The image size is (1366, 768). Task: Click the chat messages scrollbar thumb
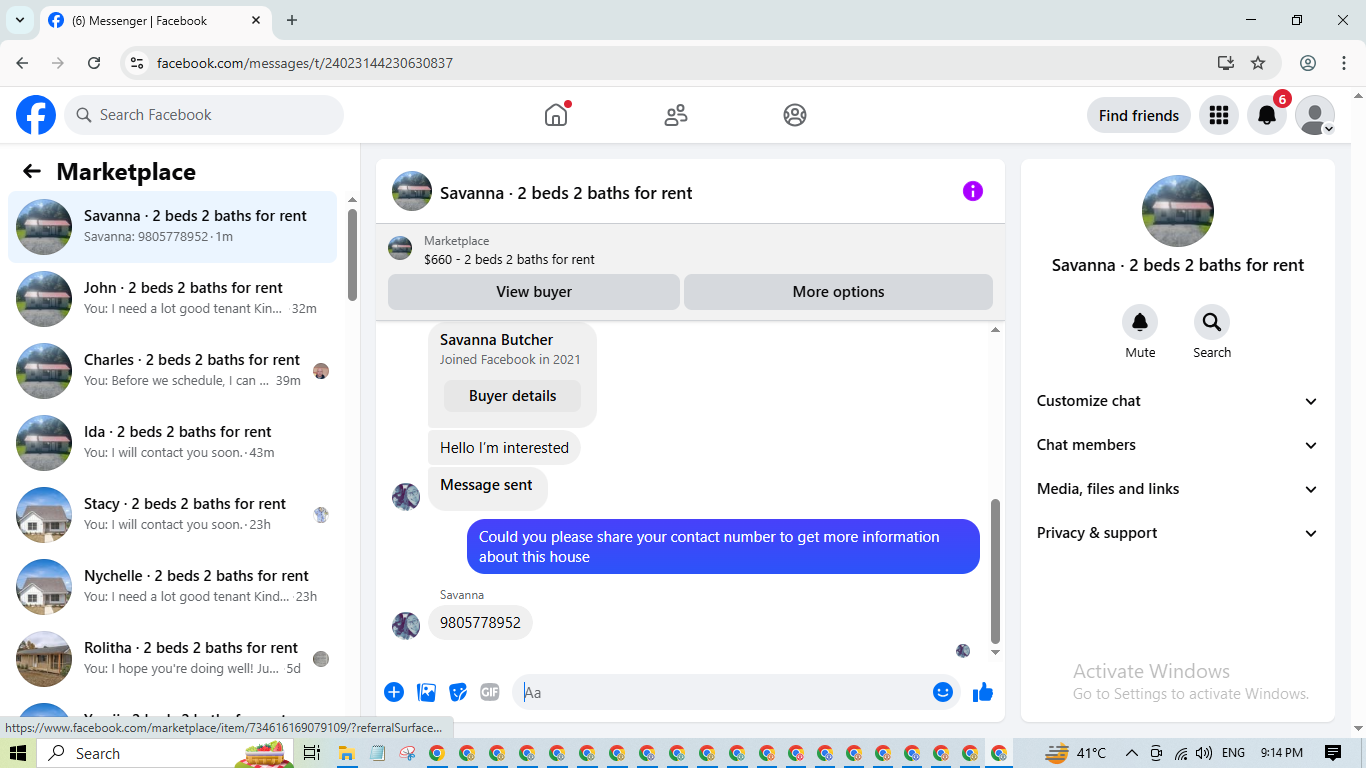[995, 571]
